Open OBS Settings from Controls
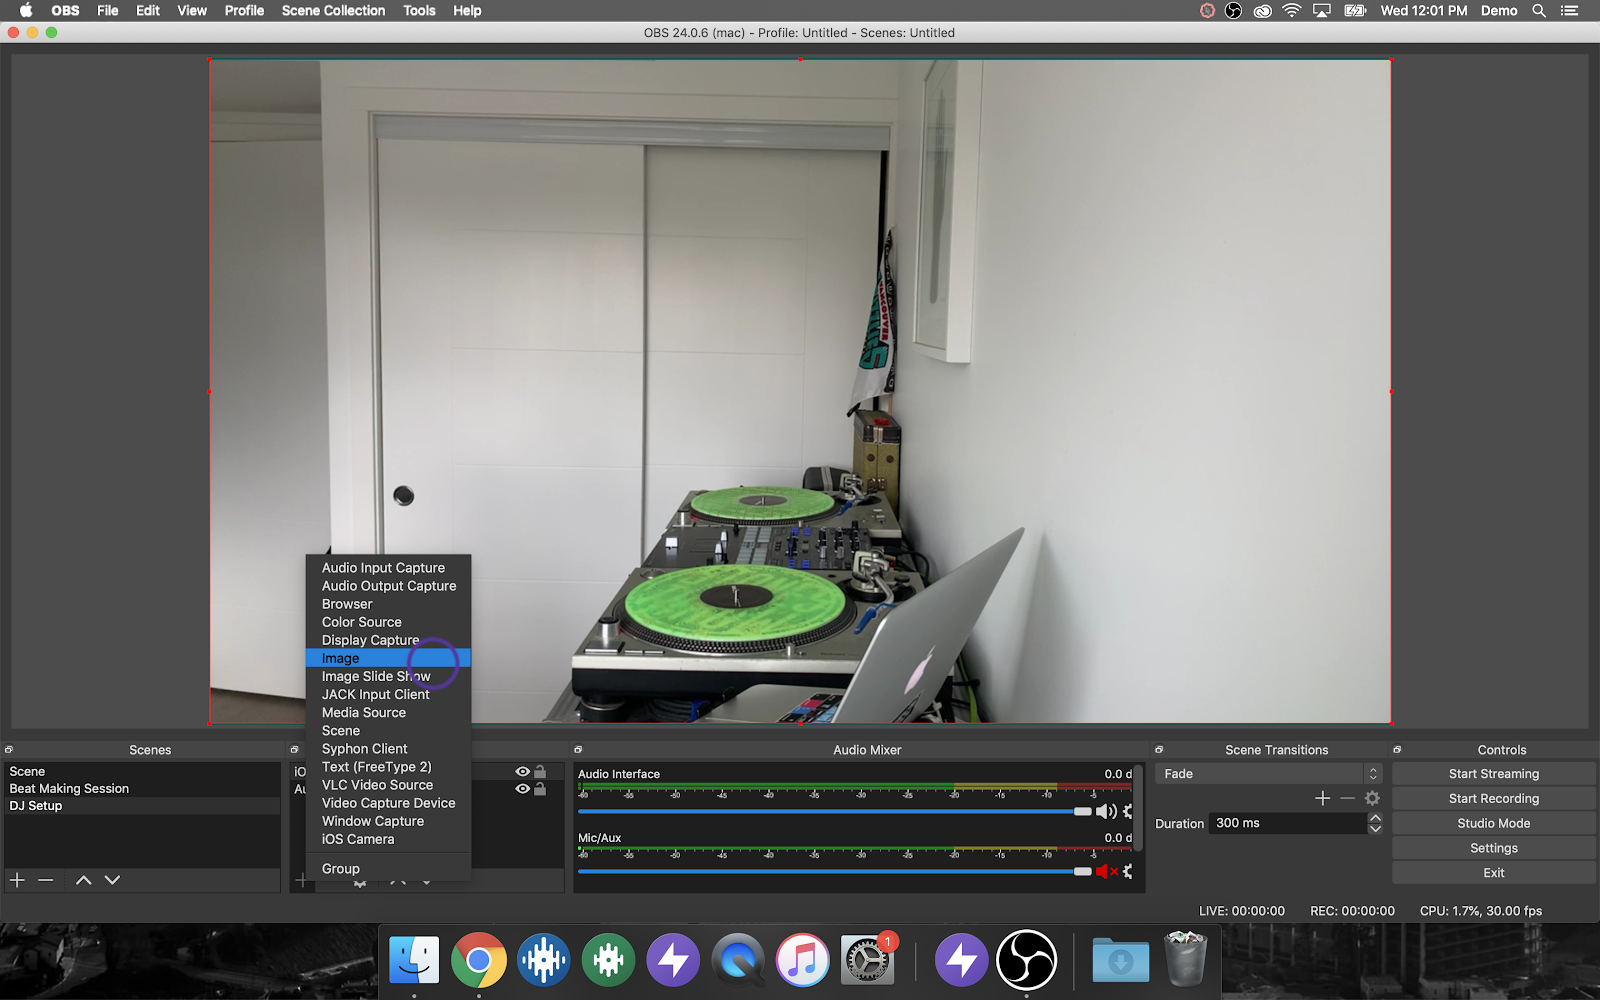 [x=1494, y=848]
